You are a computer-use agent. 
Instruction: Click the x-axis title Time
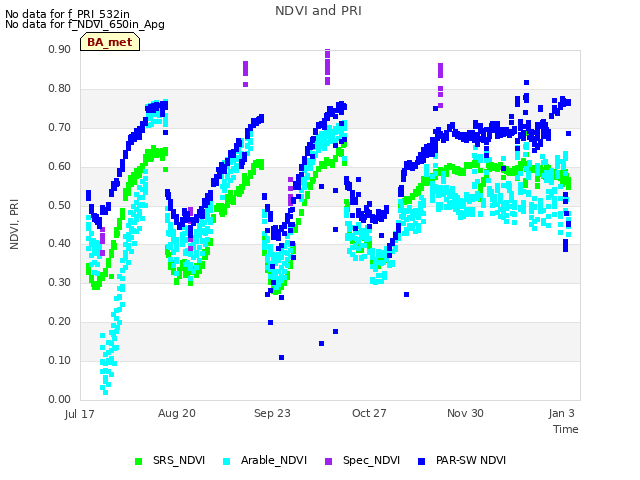click(x=566, y=429)
